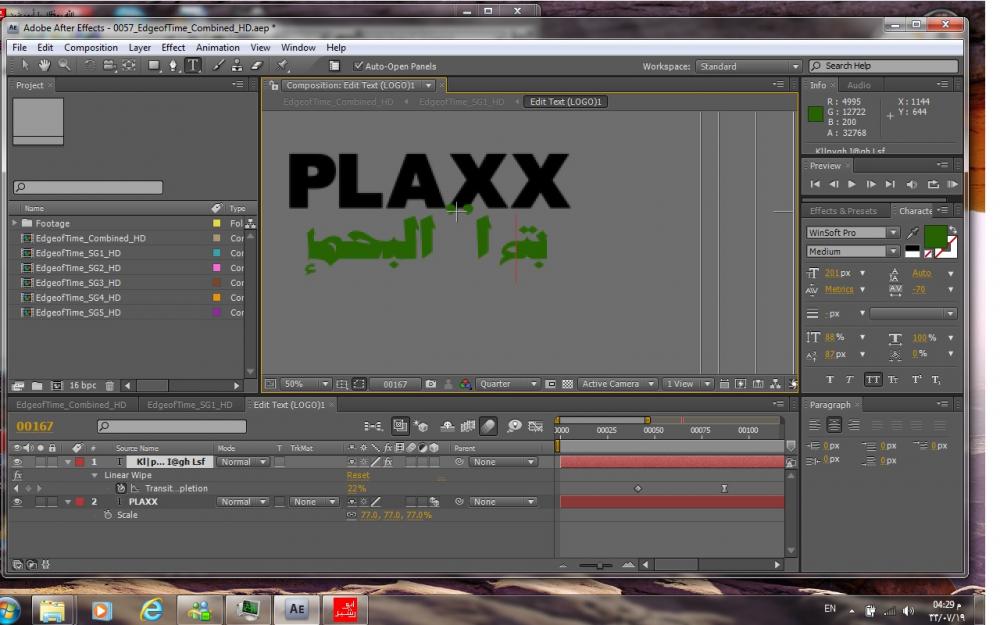Open the Workspace Standard dropdown
The height and width of the screenshot is (625, 1000).
749,66
